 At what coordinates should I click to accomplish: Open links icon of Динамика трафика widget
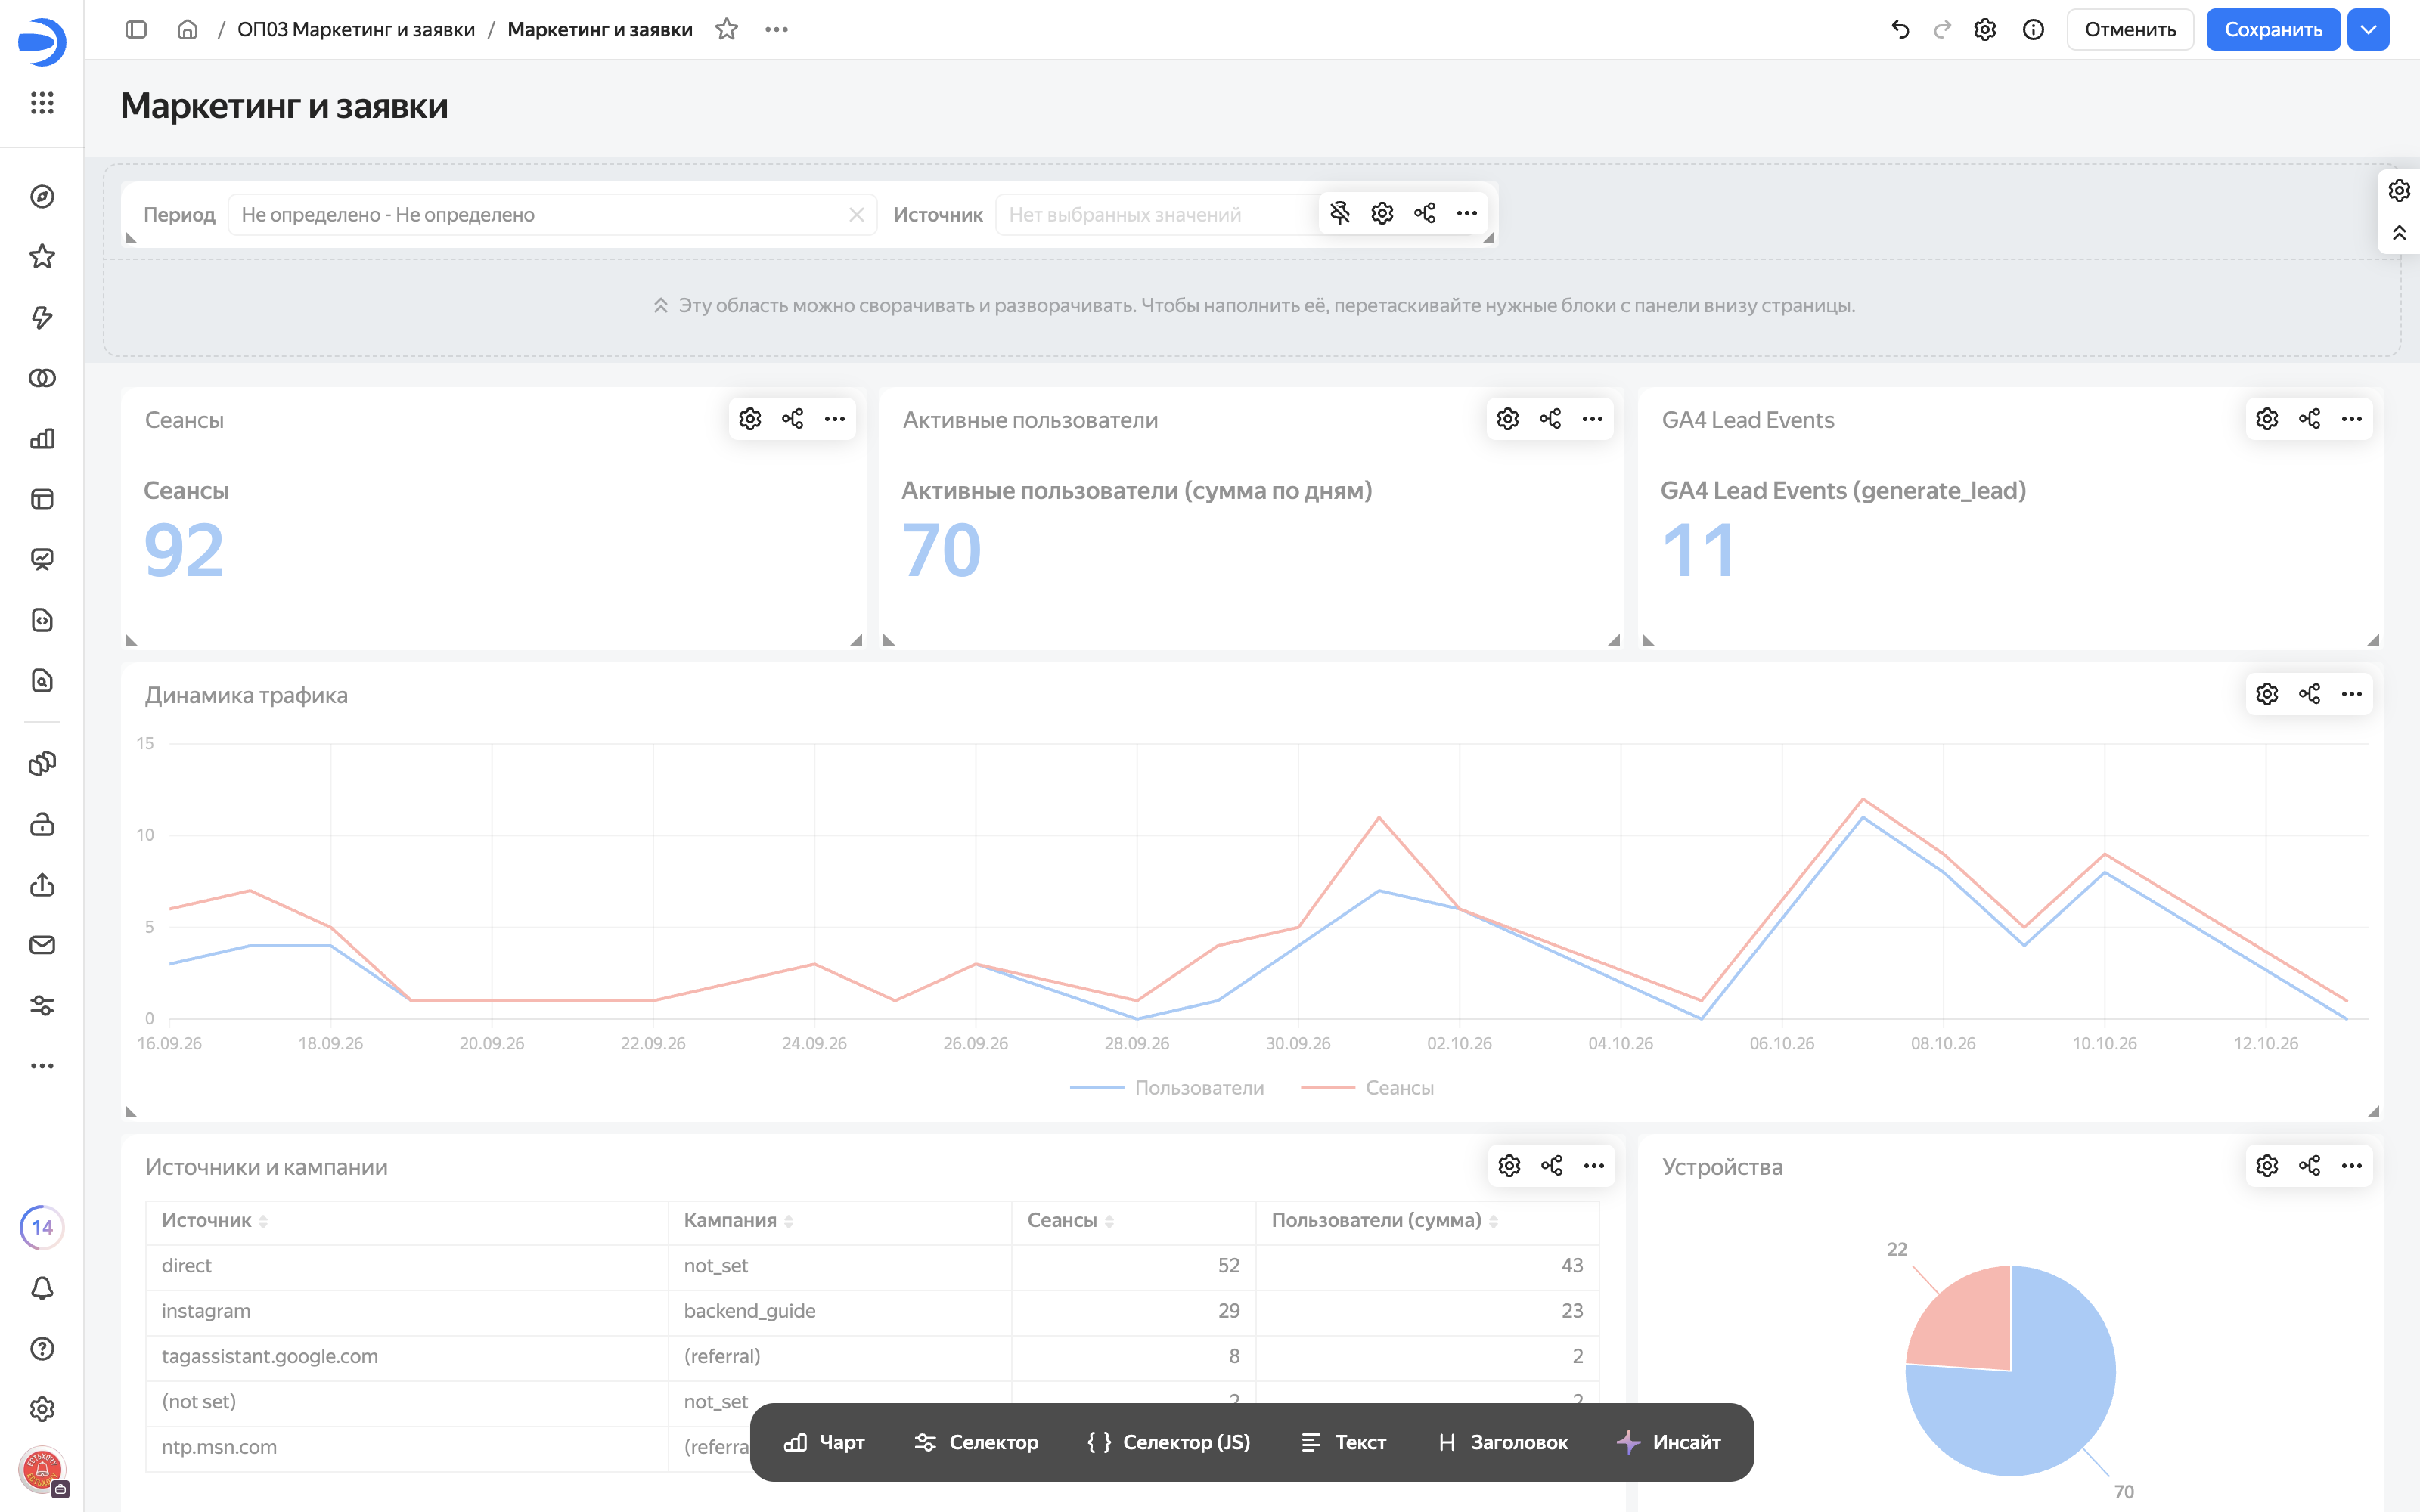2309,694
